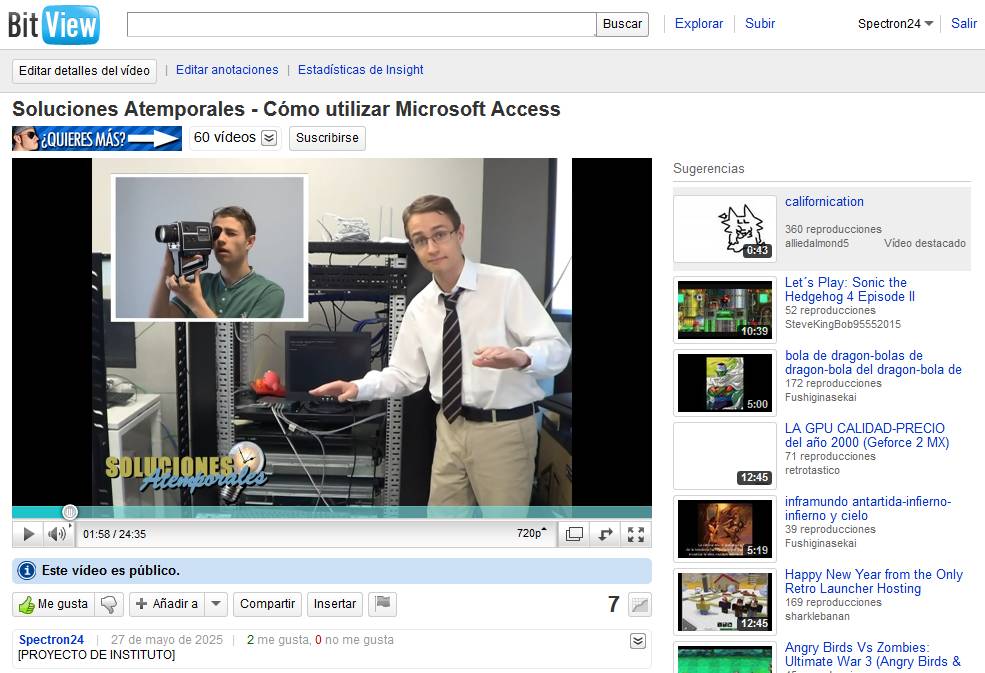Click the Compartir button
The height and width of the screenshot is (673, 985).
(268, 604)
